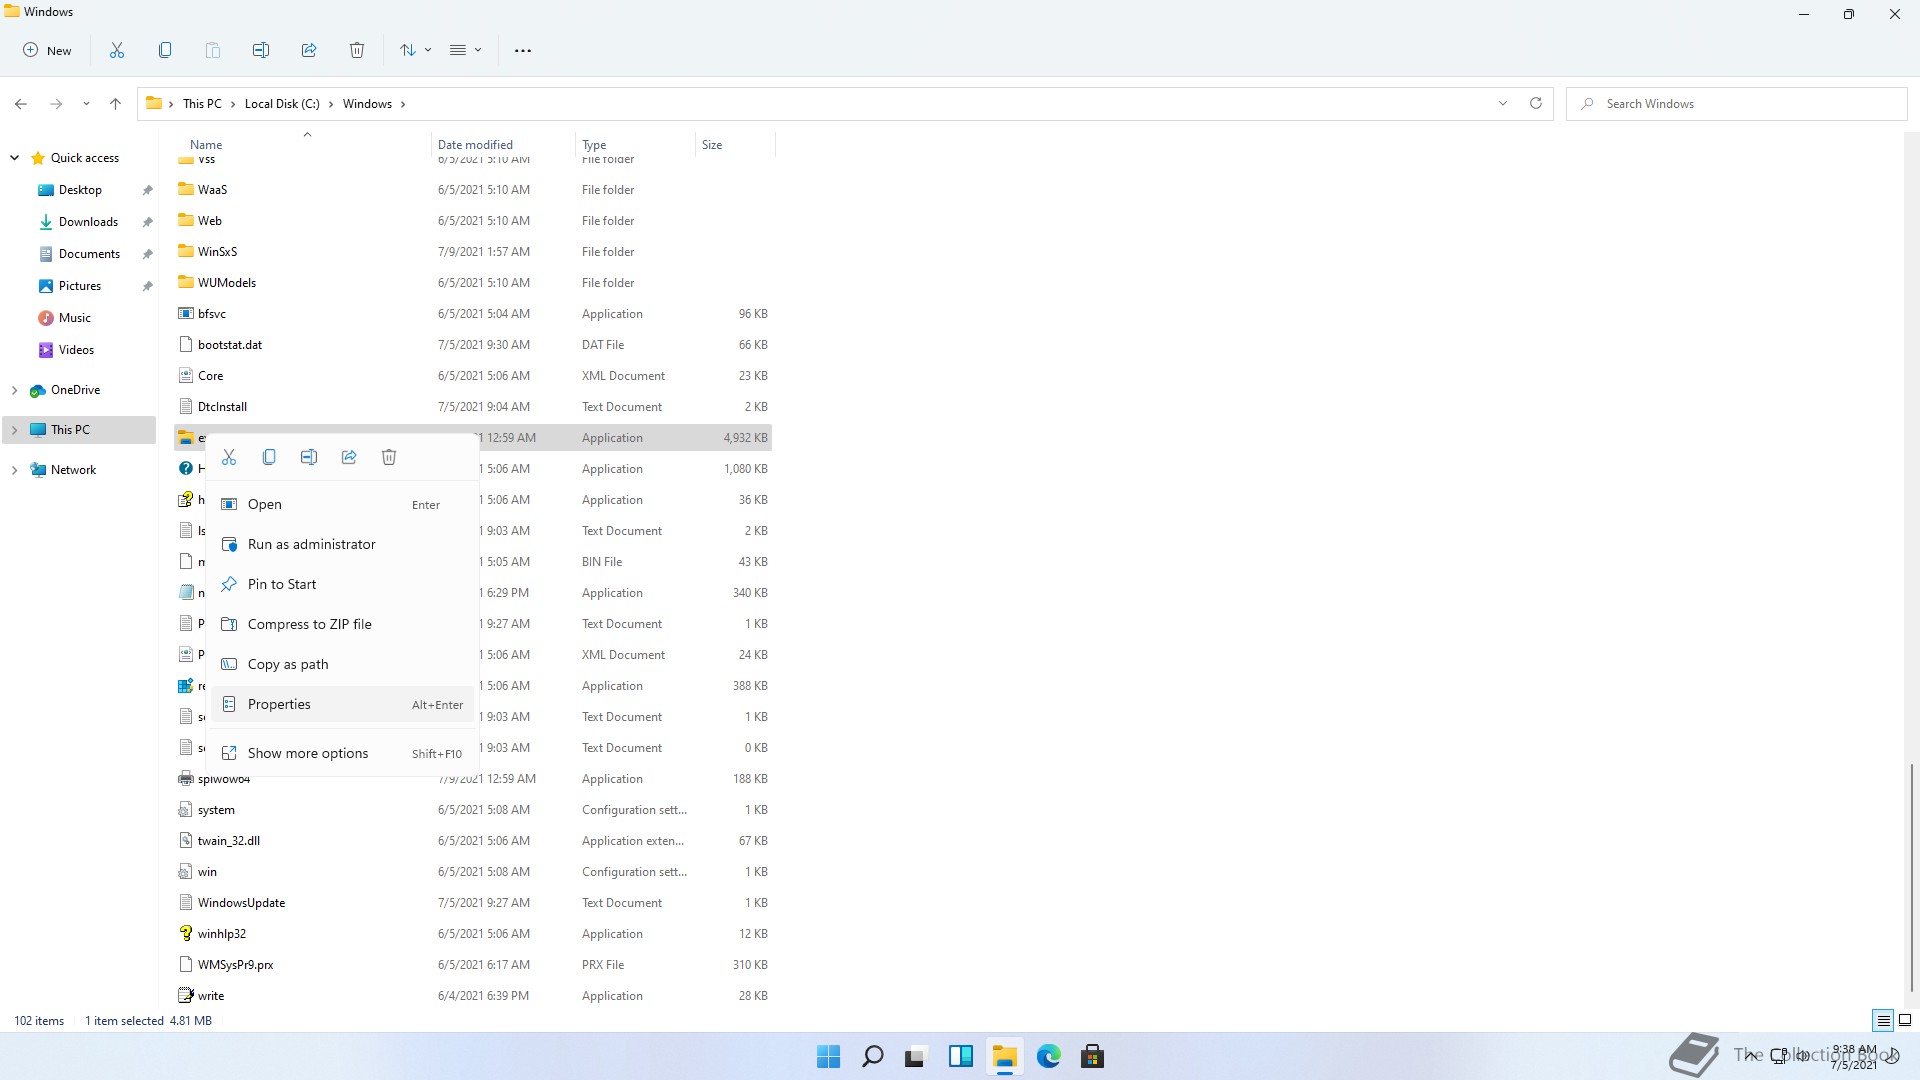Collapse the Quick access tree node
Screen dimensions: 1920x1080
coord(14,158)
